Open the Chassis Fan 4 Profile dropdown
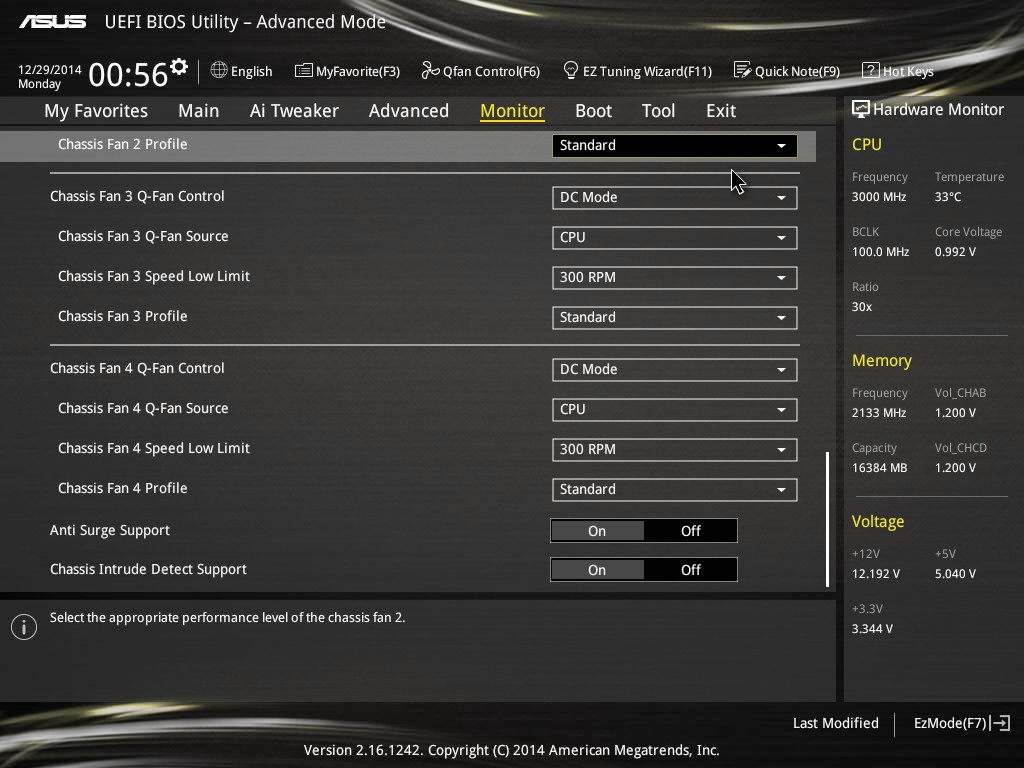The image size is (1024, 768). (675, 490)
